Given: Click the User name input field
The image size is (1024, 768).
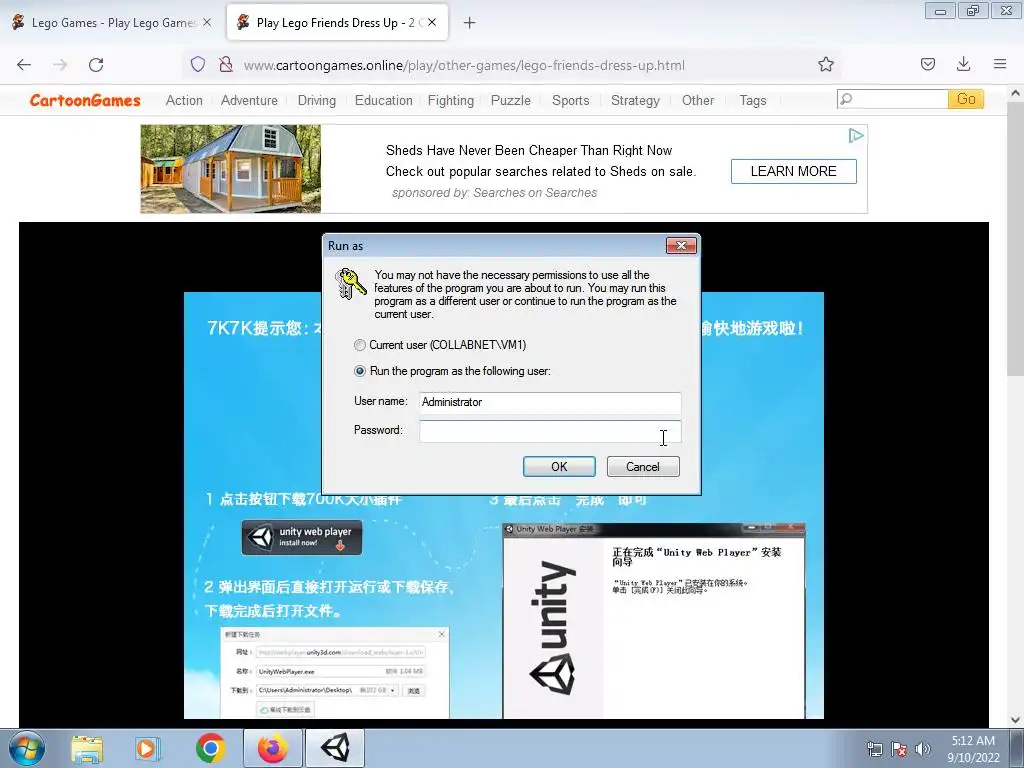Looking at the screenshot, I should (550, 402).
